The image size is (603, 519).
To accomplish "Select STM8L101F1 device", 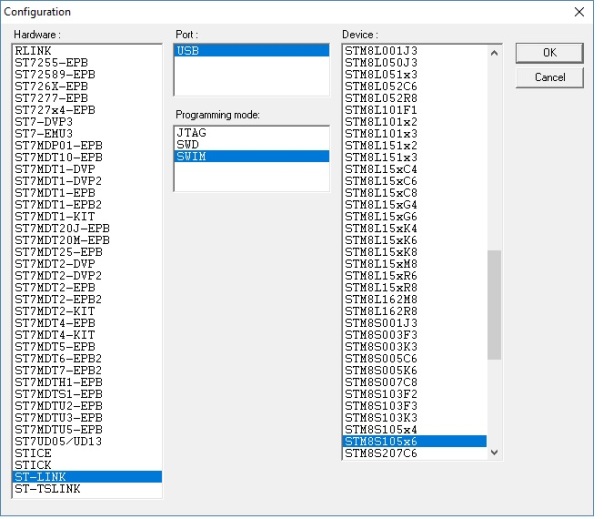I will [x=415, y=110].
